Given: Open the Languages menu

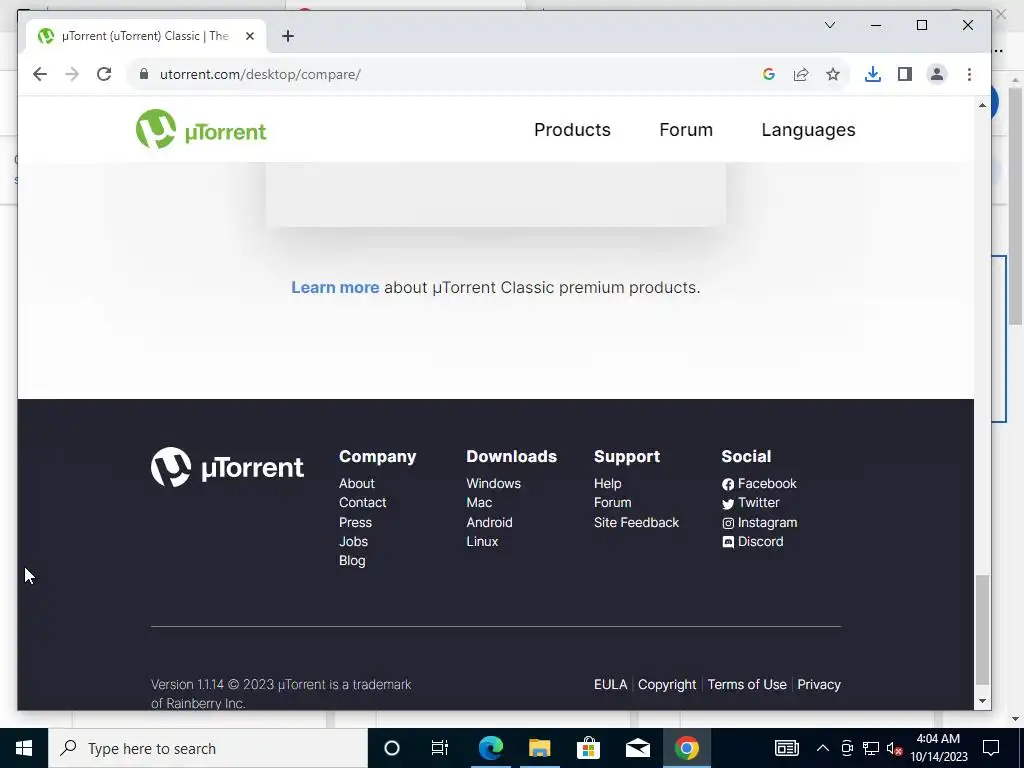Looking at the screenshot, I should pos(808,130).
